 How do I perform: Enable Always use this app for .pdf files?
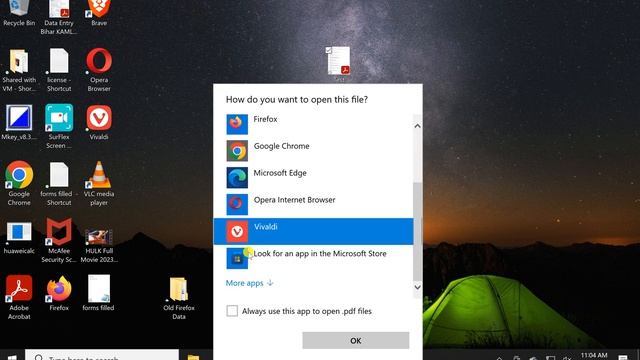coord(232,311)
